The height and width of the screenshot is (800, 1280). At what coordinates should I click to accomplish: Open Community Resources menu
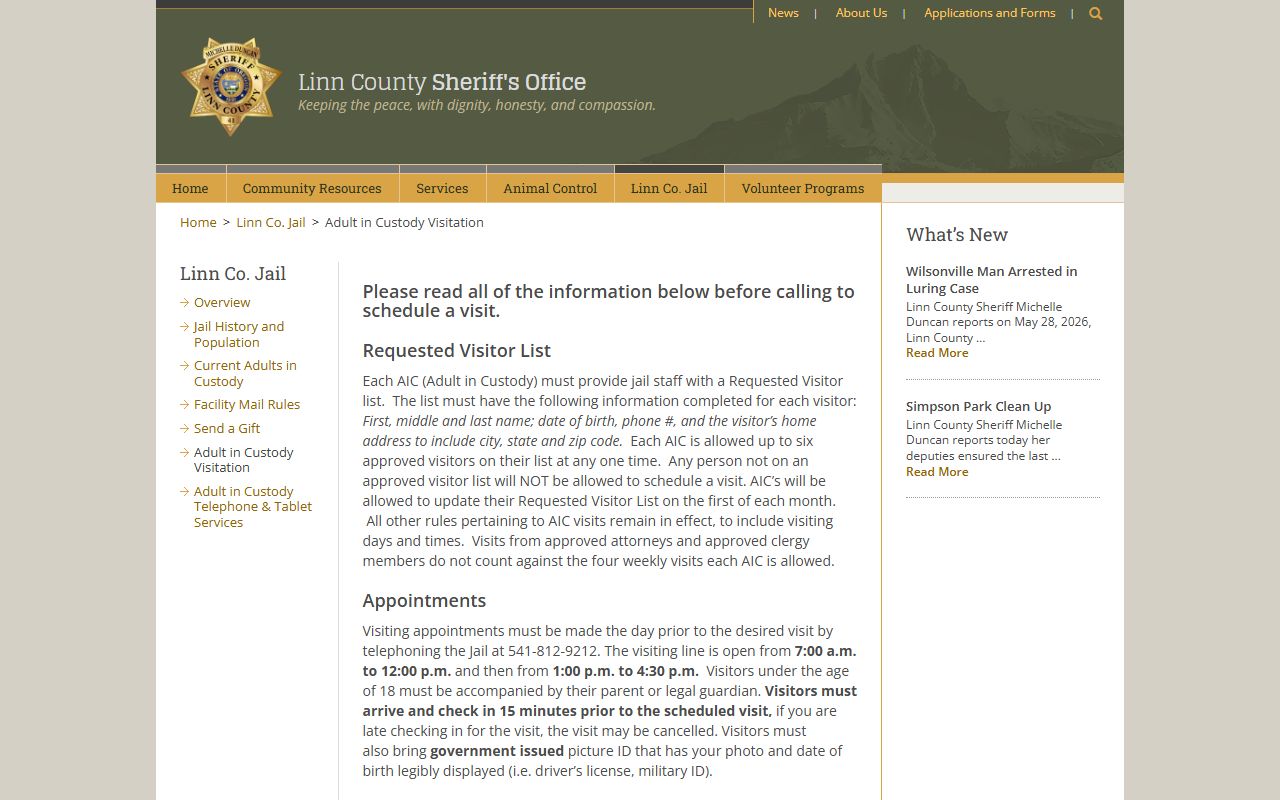tap(312, 188)
